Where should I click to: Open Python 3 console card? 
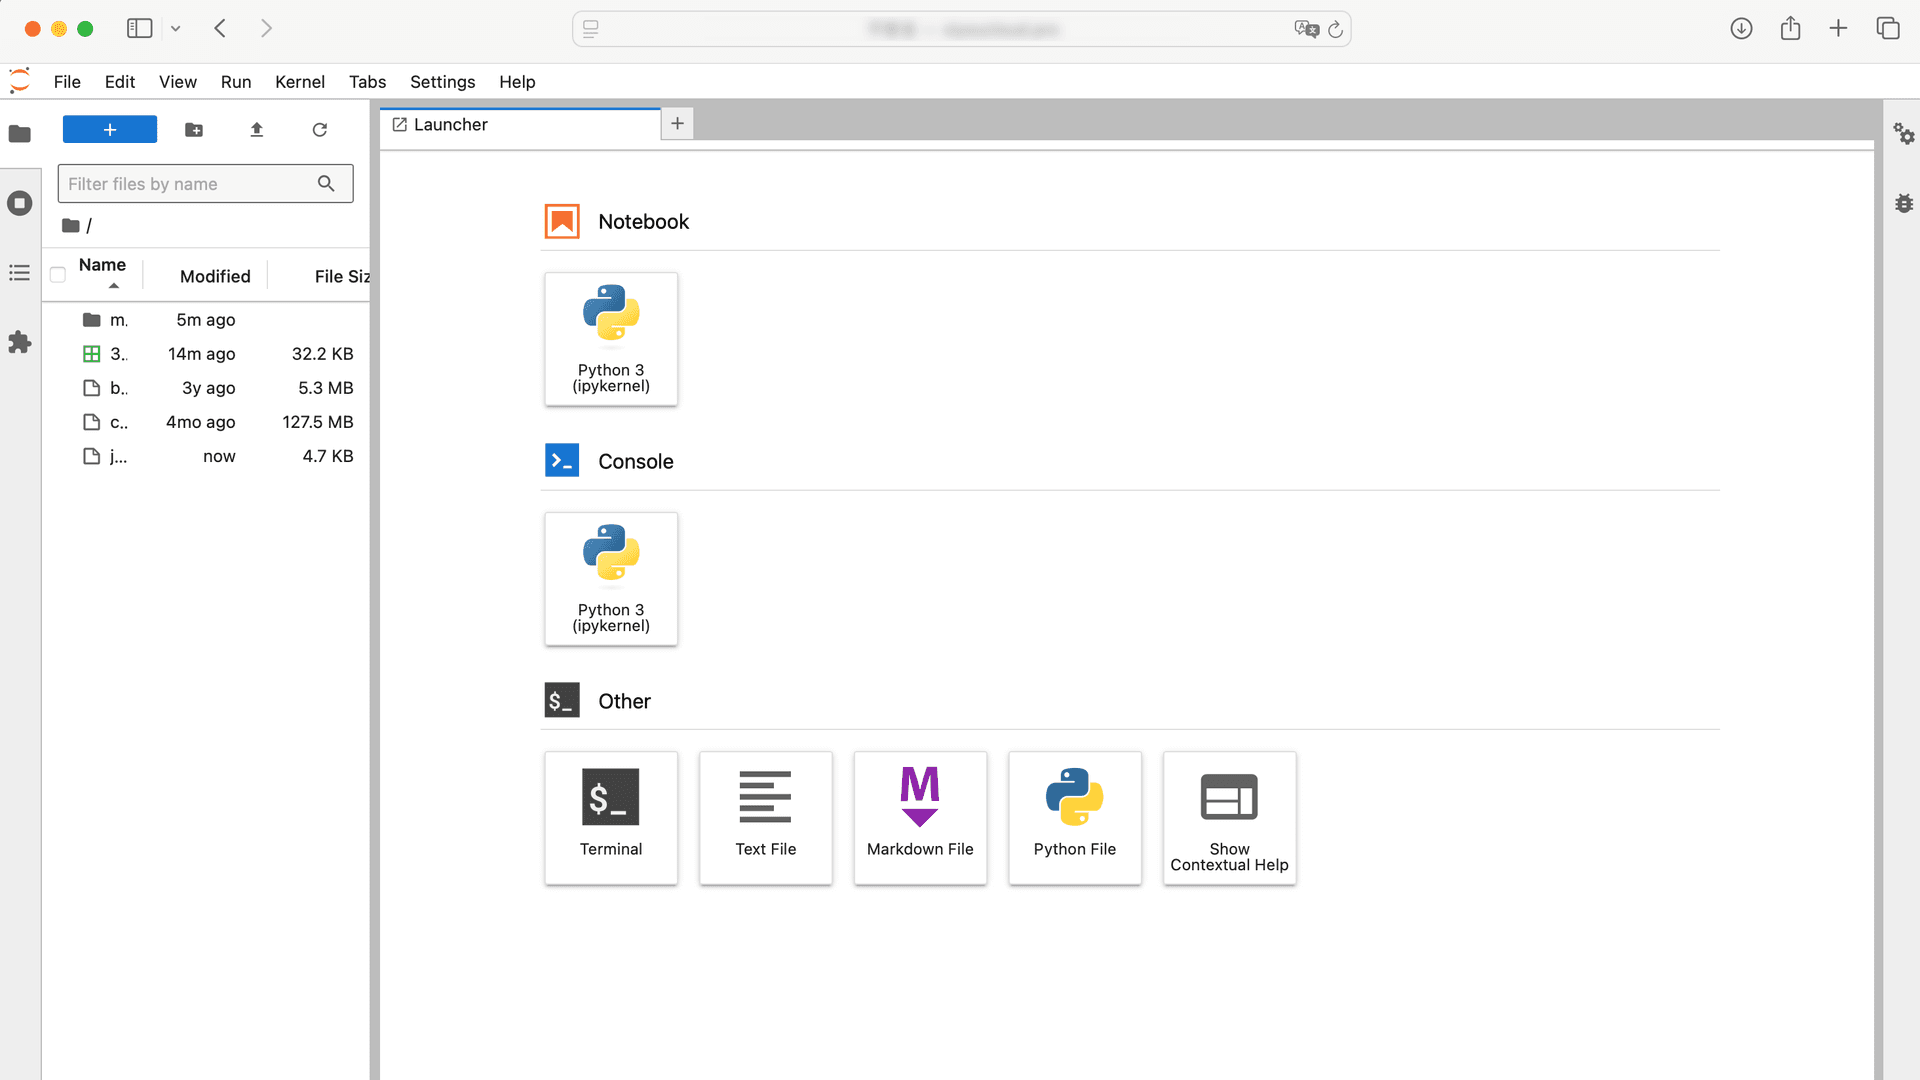pyautogui.click(x=610, y=578)
